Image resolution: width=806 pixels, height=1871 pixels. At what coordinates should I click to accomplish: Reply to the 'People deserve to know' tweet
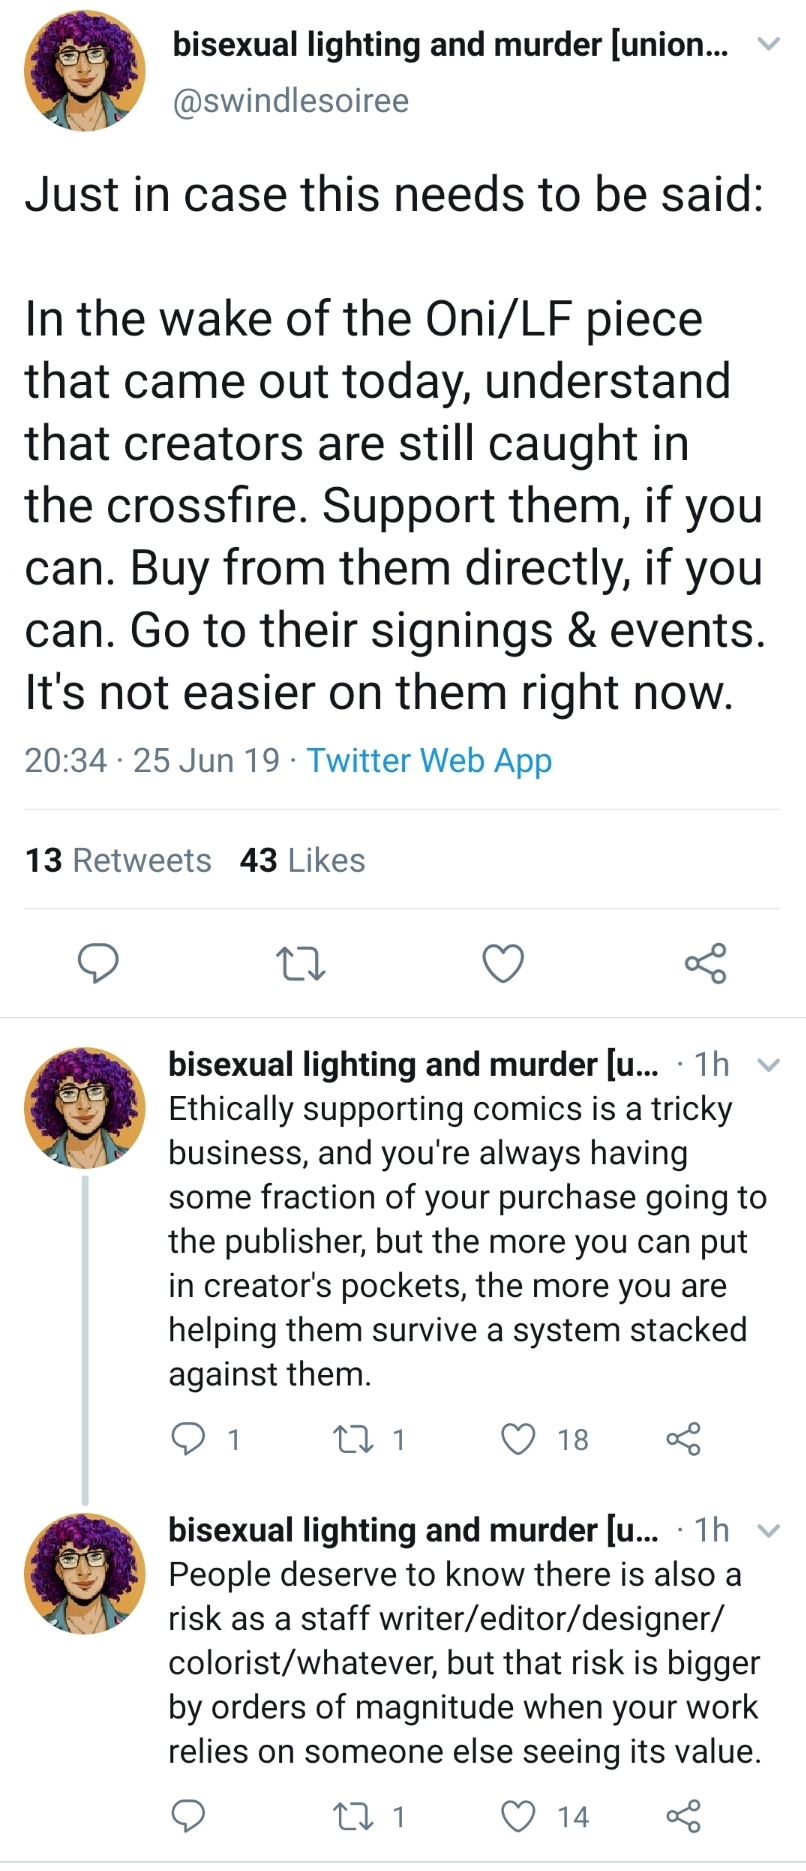point(189,1815)
